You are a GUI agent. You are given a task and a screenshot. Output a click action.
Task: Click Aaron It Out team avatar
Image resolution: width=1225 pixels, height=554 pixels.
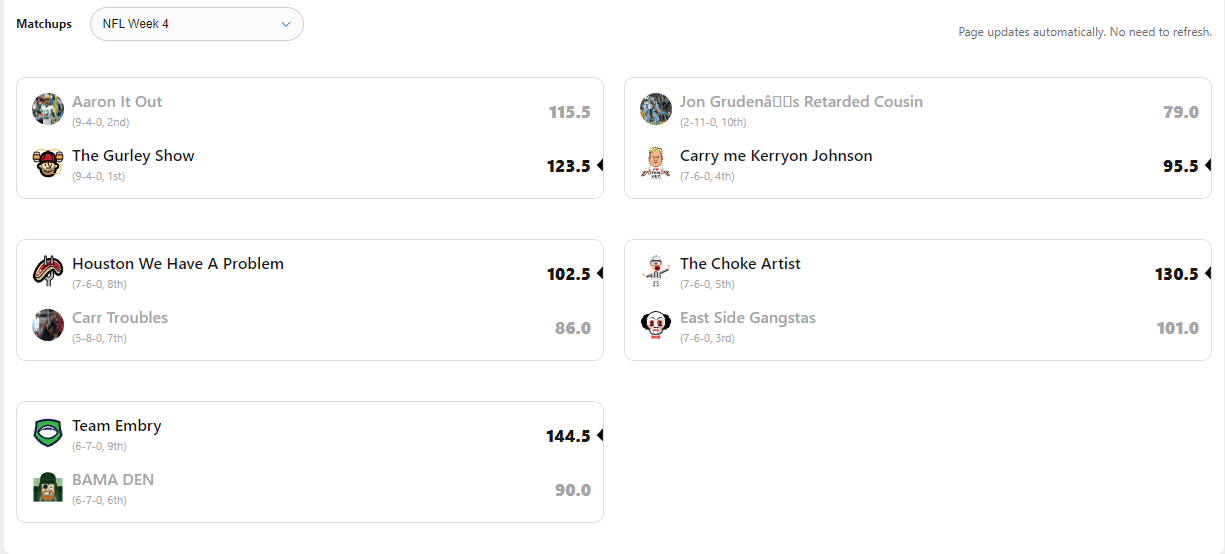(x=48, y=109)
